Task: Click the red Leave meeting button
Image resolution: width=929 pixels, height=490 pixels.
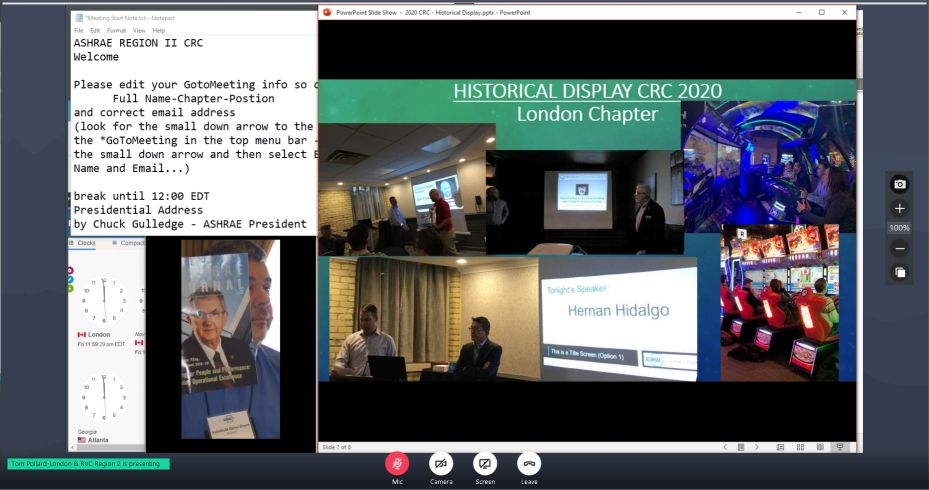Action: (529, 464)
